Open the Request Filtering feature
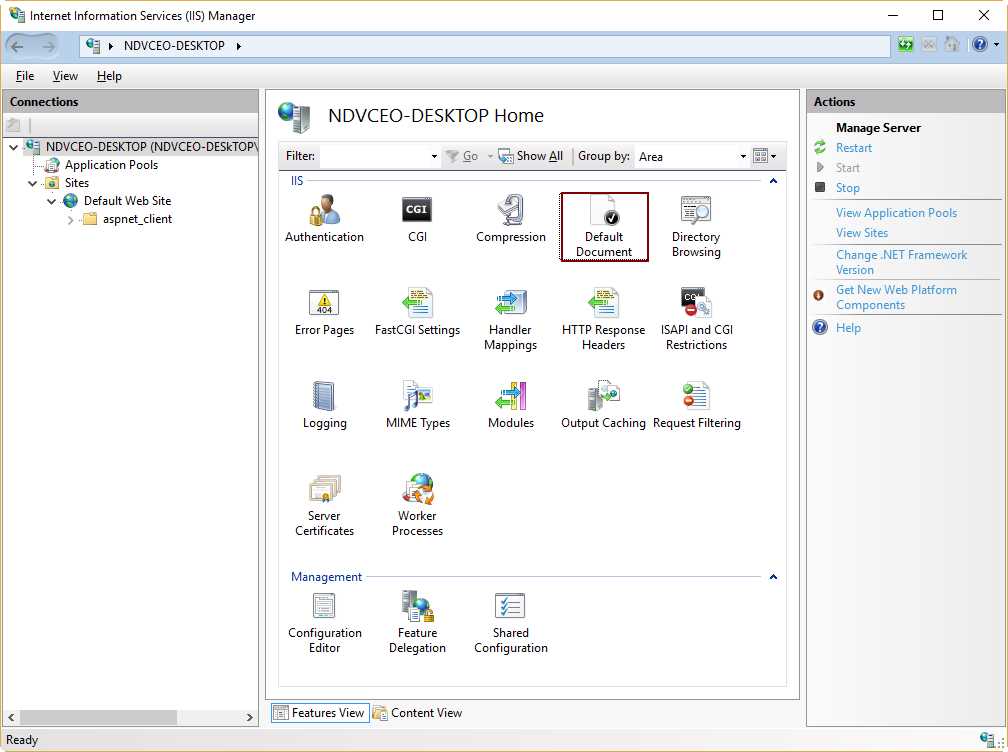Screen dimensions: 1008x752 pyautogui.click(x=697, y=400)
